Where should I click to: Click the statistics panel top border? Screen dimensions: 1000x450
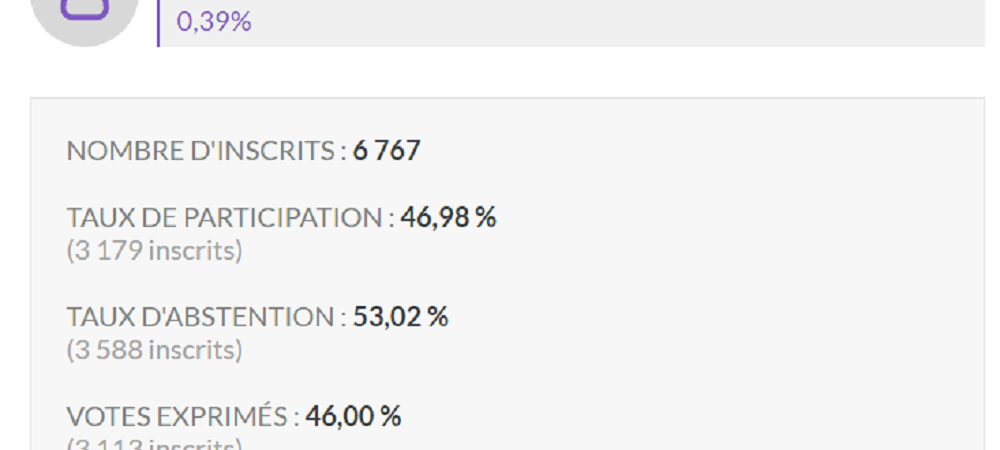pos(508,98)
